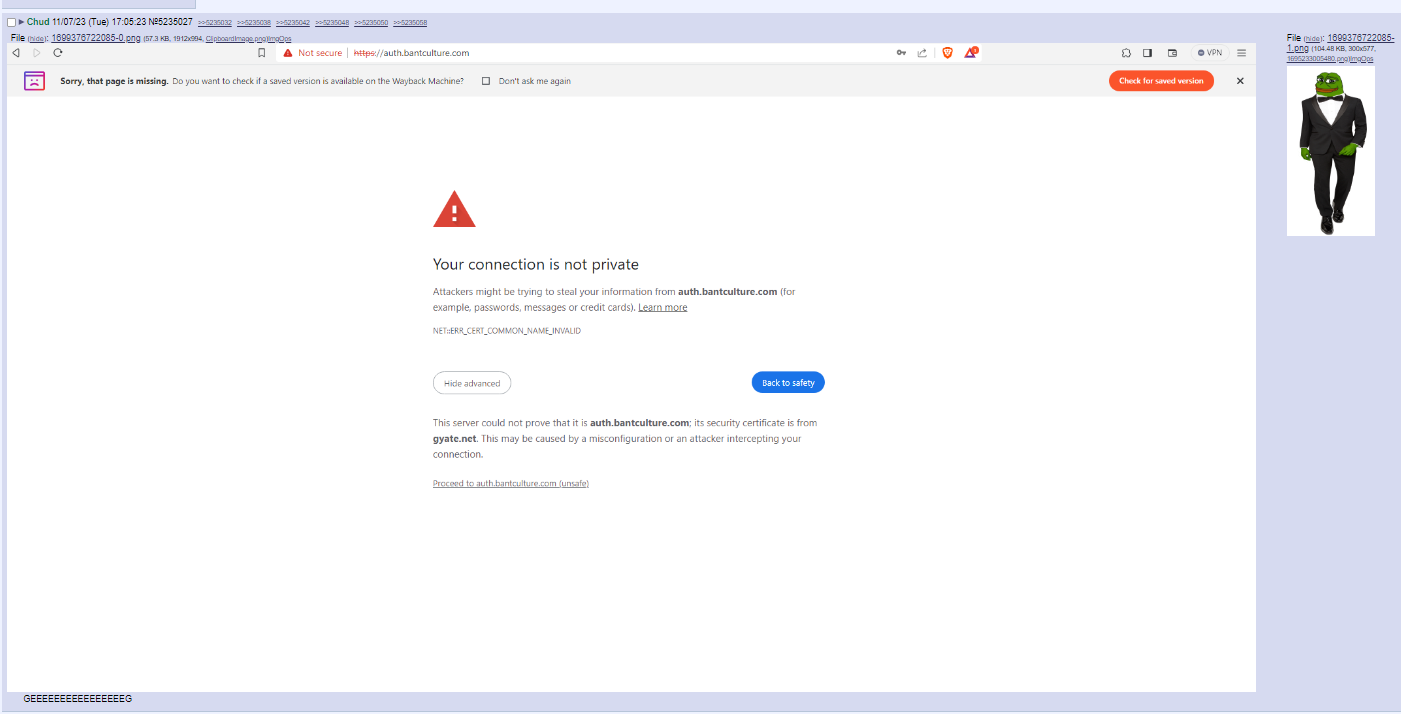1401x714 pixels.
Task: Toggle the sidebar panel icon
Action: click(1148, 53)
